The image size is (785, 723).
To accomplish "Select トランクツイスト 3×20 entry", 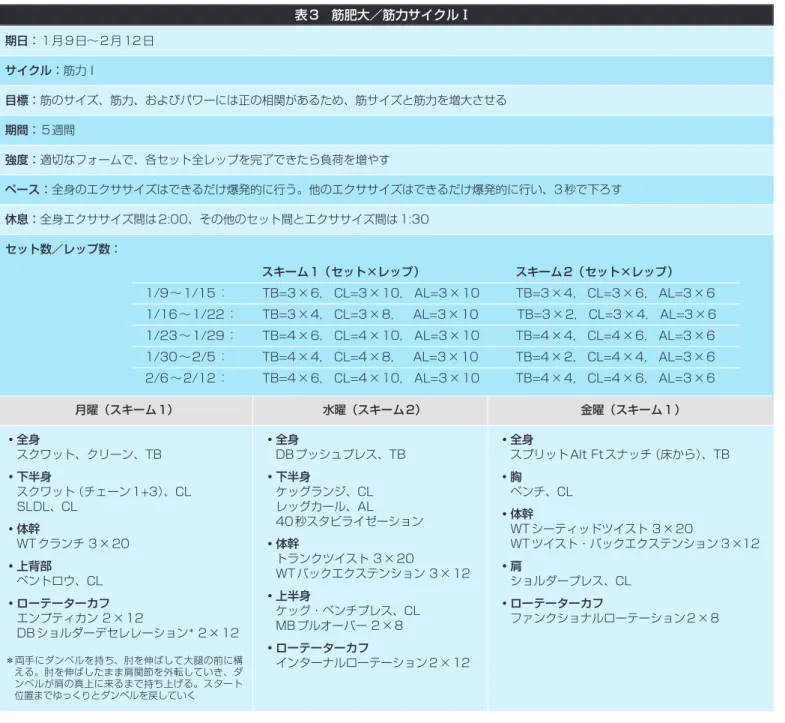I will [x=345, y=559].
